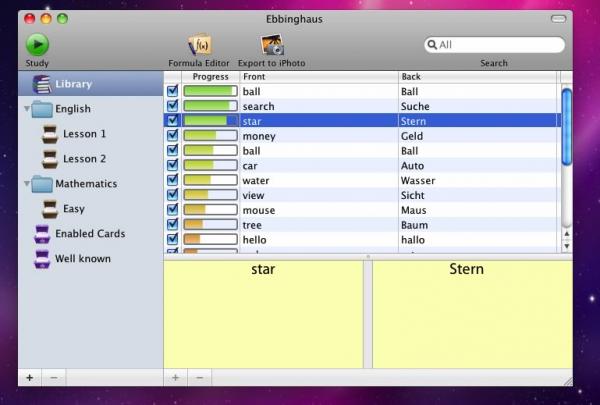Uncheck the view card checkbox
This screenshot has height=405, width=600.
coord(173,195)
